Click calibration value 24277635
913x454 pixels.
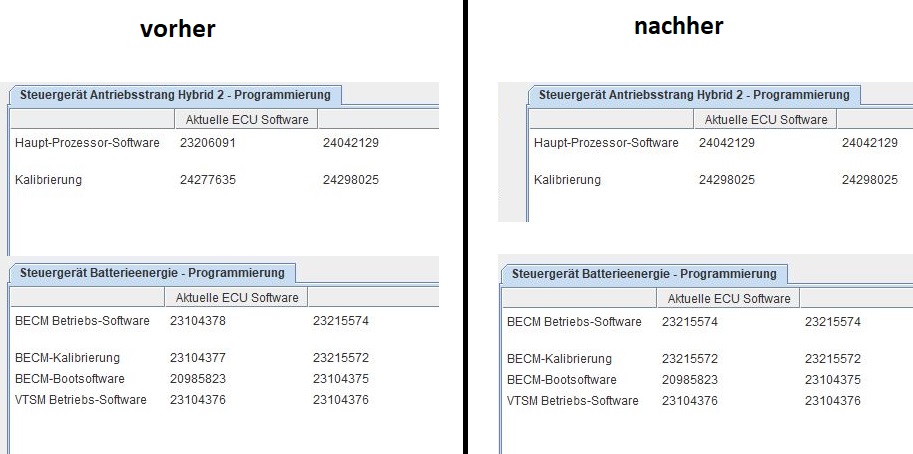[x=207, y=180]
